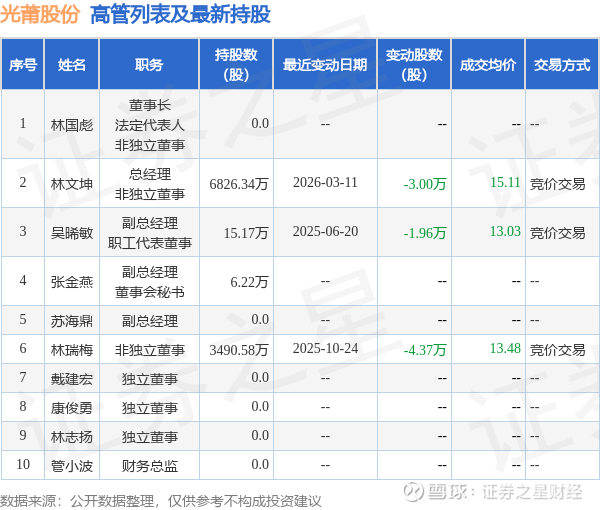This screenshot has width=600, height=510.
Task: Click the 交易方式 column header
Action: tap(562, 65)
